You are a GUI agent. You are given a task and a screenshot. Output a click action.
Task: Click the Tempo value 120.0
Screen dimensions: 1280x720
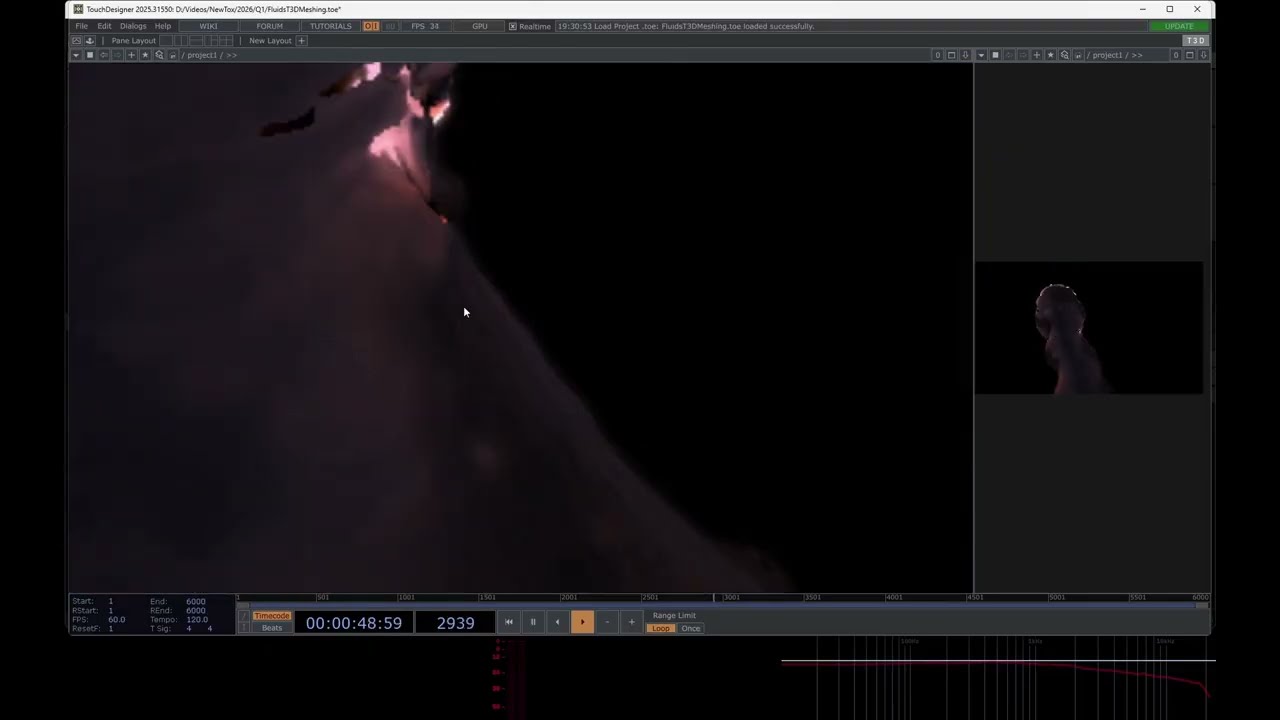[197, 620]
